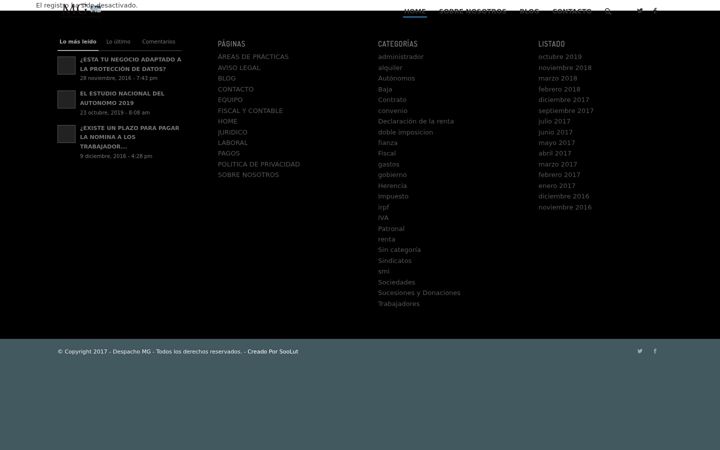Image resolution: width=720 pixels, height=450 pixels.
Task: Open the 'febrero 2018' archive
Action: click(559, 90)
